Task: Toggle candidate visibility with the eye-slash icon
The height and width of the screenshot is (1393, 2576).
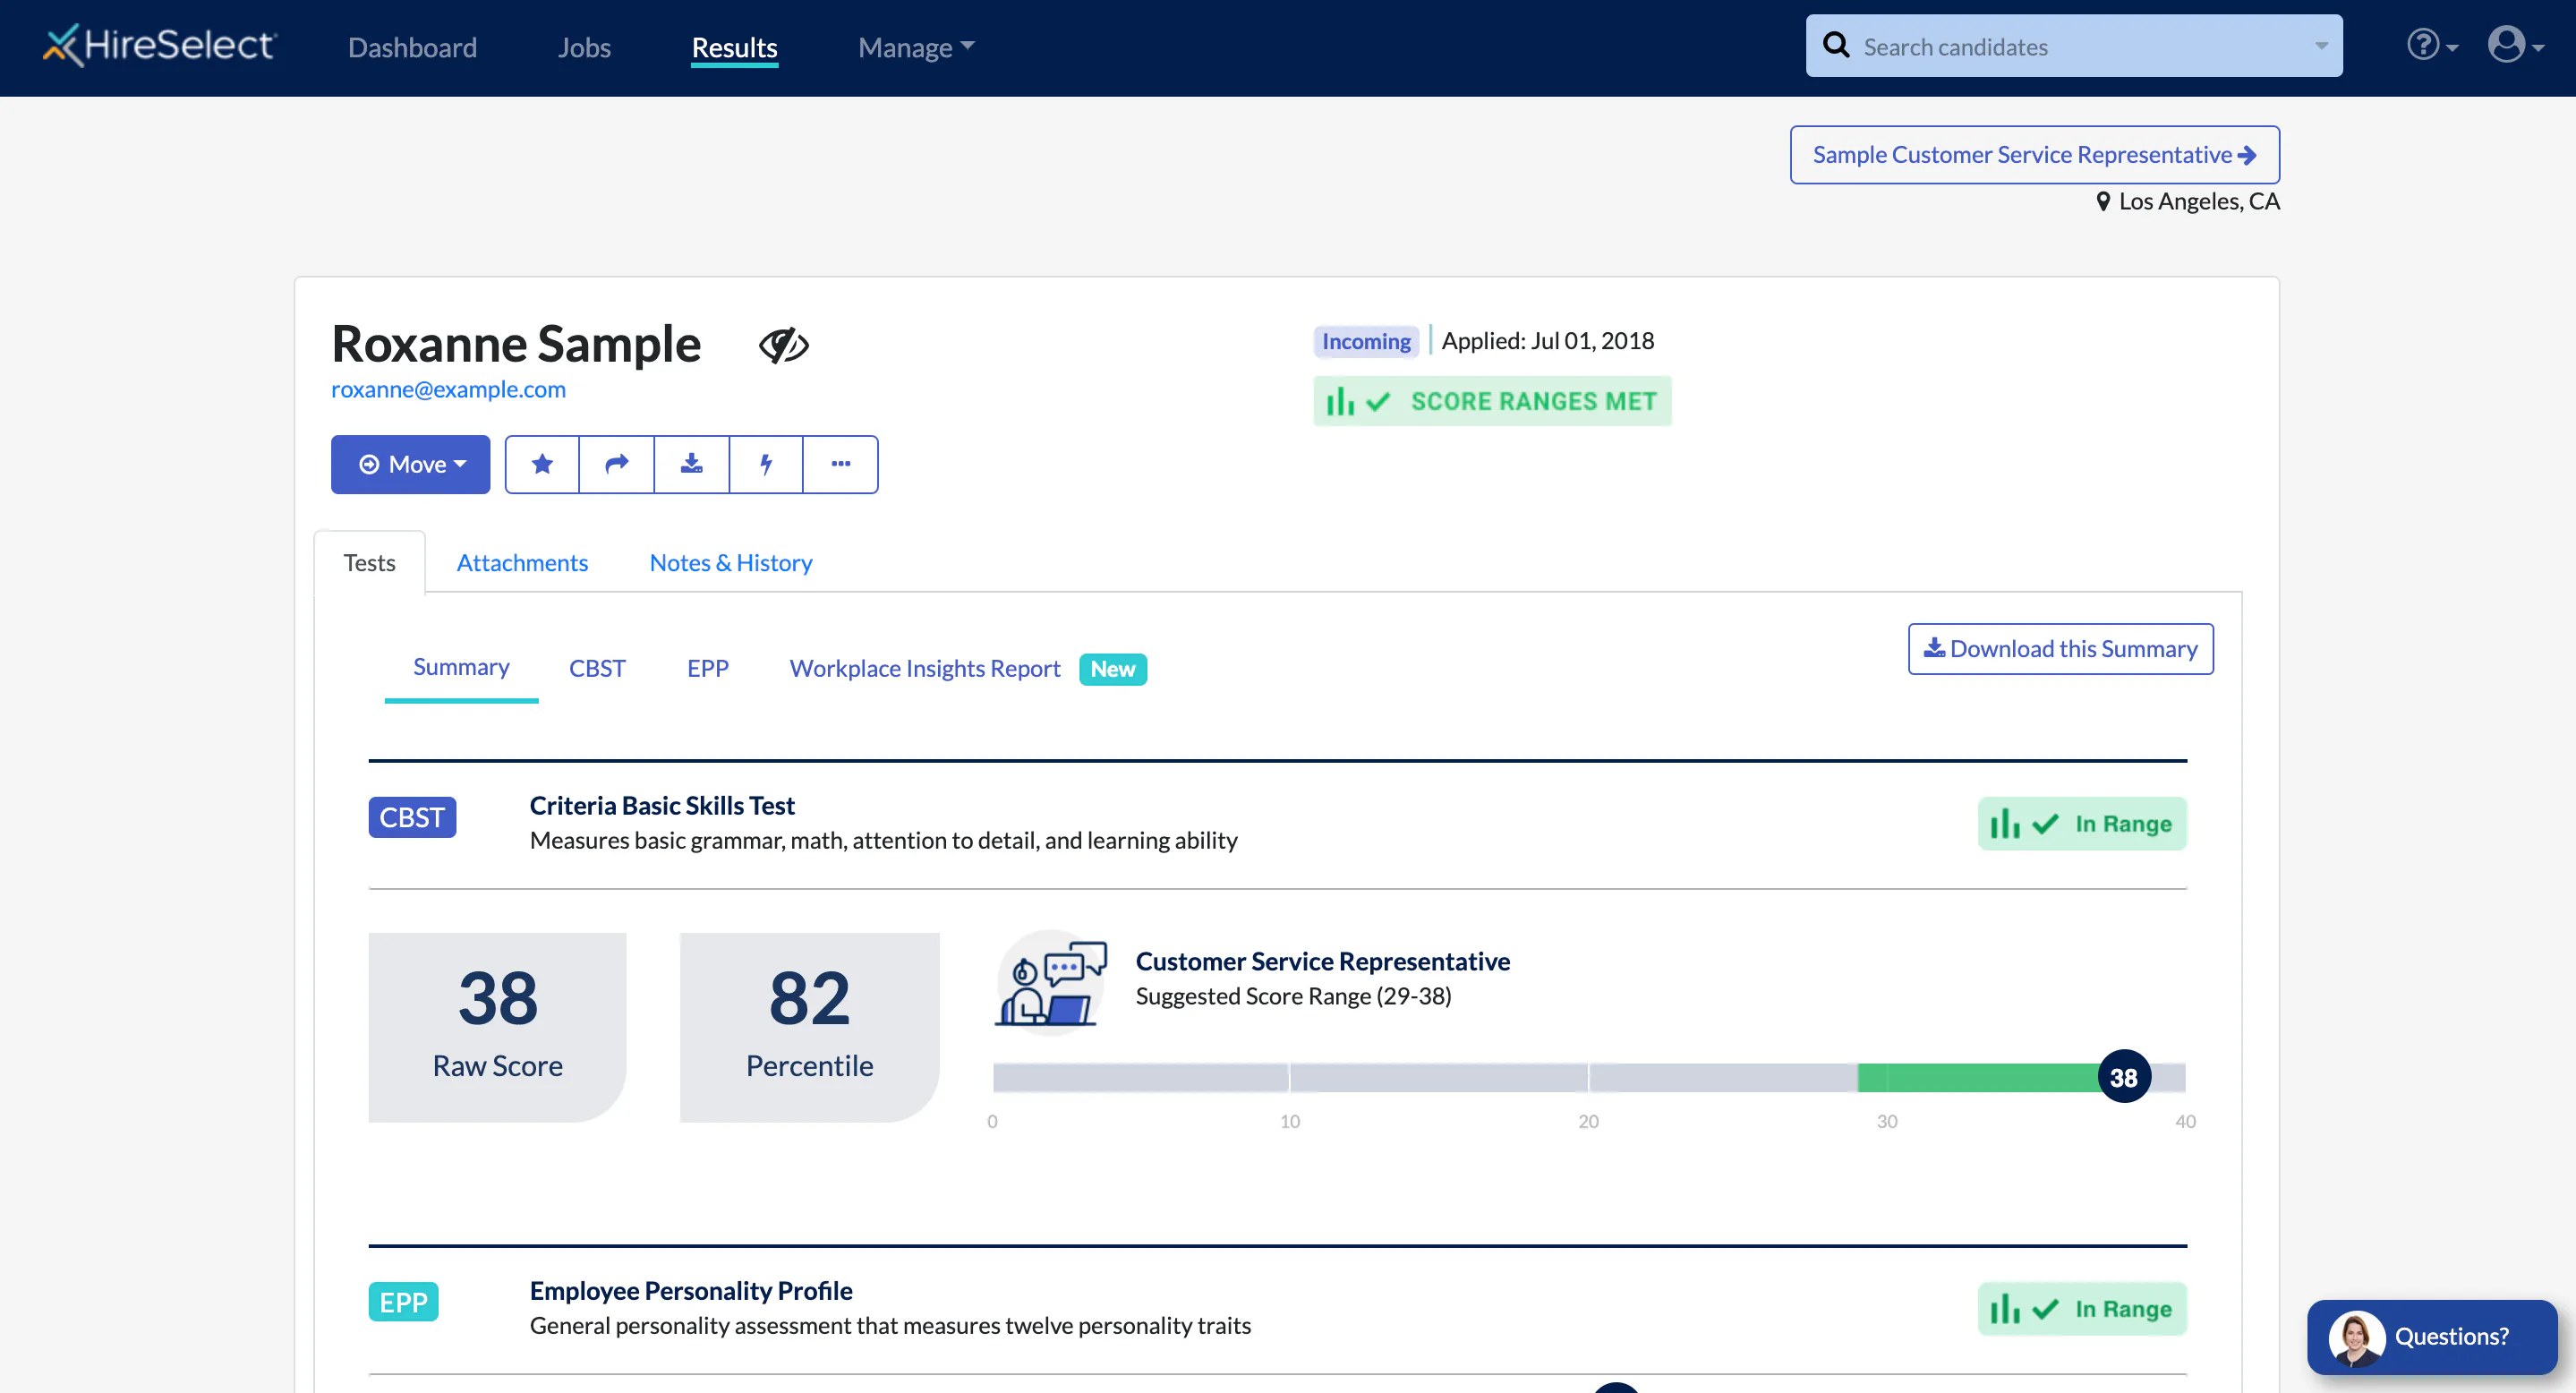Action: 784,345
